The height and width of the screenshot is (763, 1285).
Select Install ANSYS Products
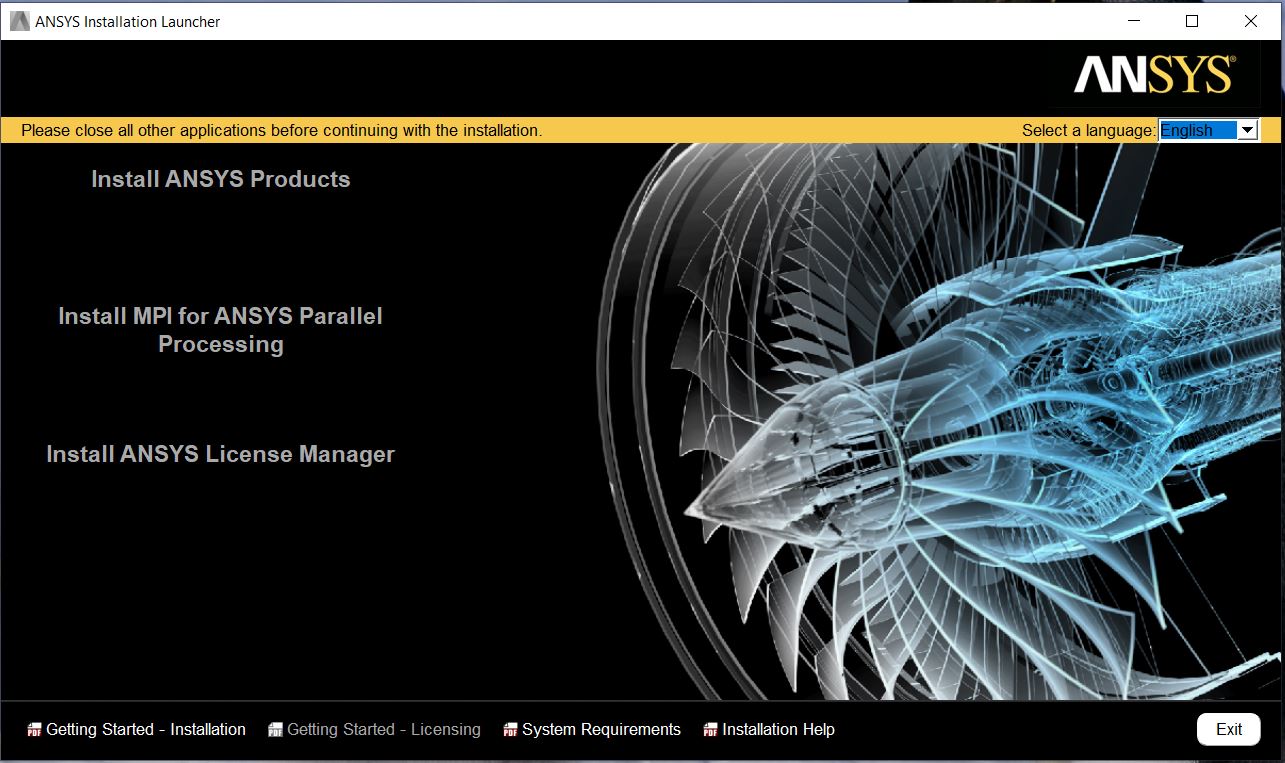pyautogui.click(x=220, y=179)
